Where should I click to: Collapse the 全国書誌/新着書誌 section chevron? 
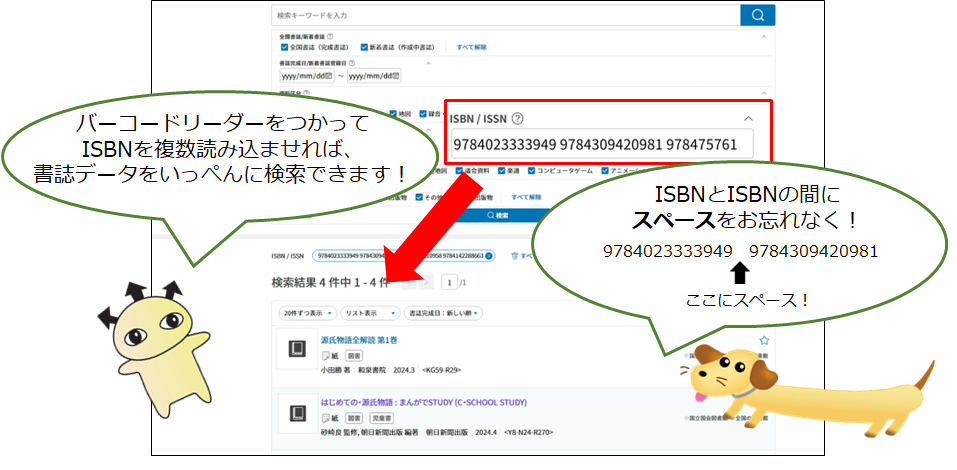[x=764, y=37]
